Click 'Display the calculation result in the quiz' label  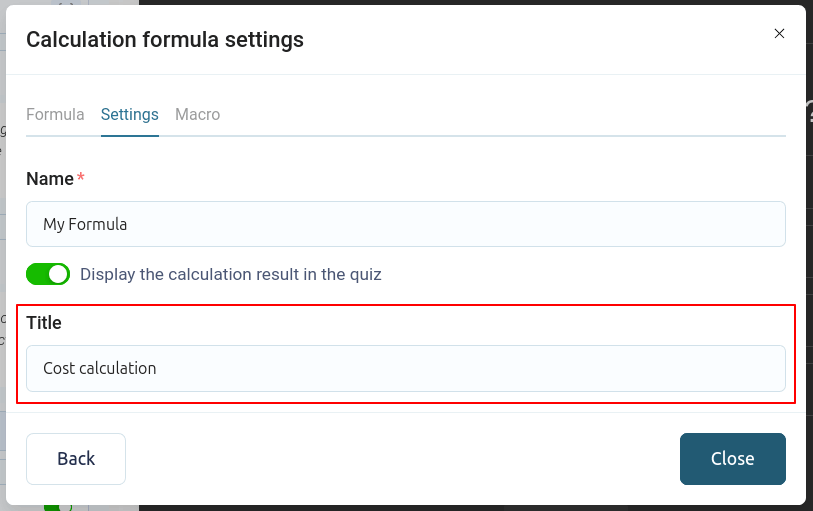(x=230, y=274)
